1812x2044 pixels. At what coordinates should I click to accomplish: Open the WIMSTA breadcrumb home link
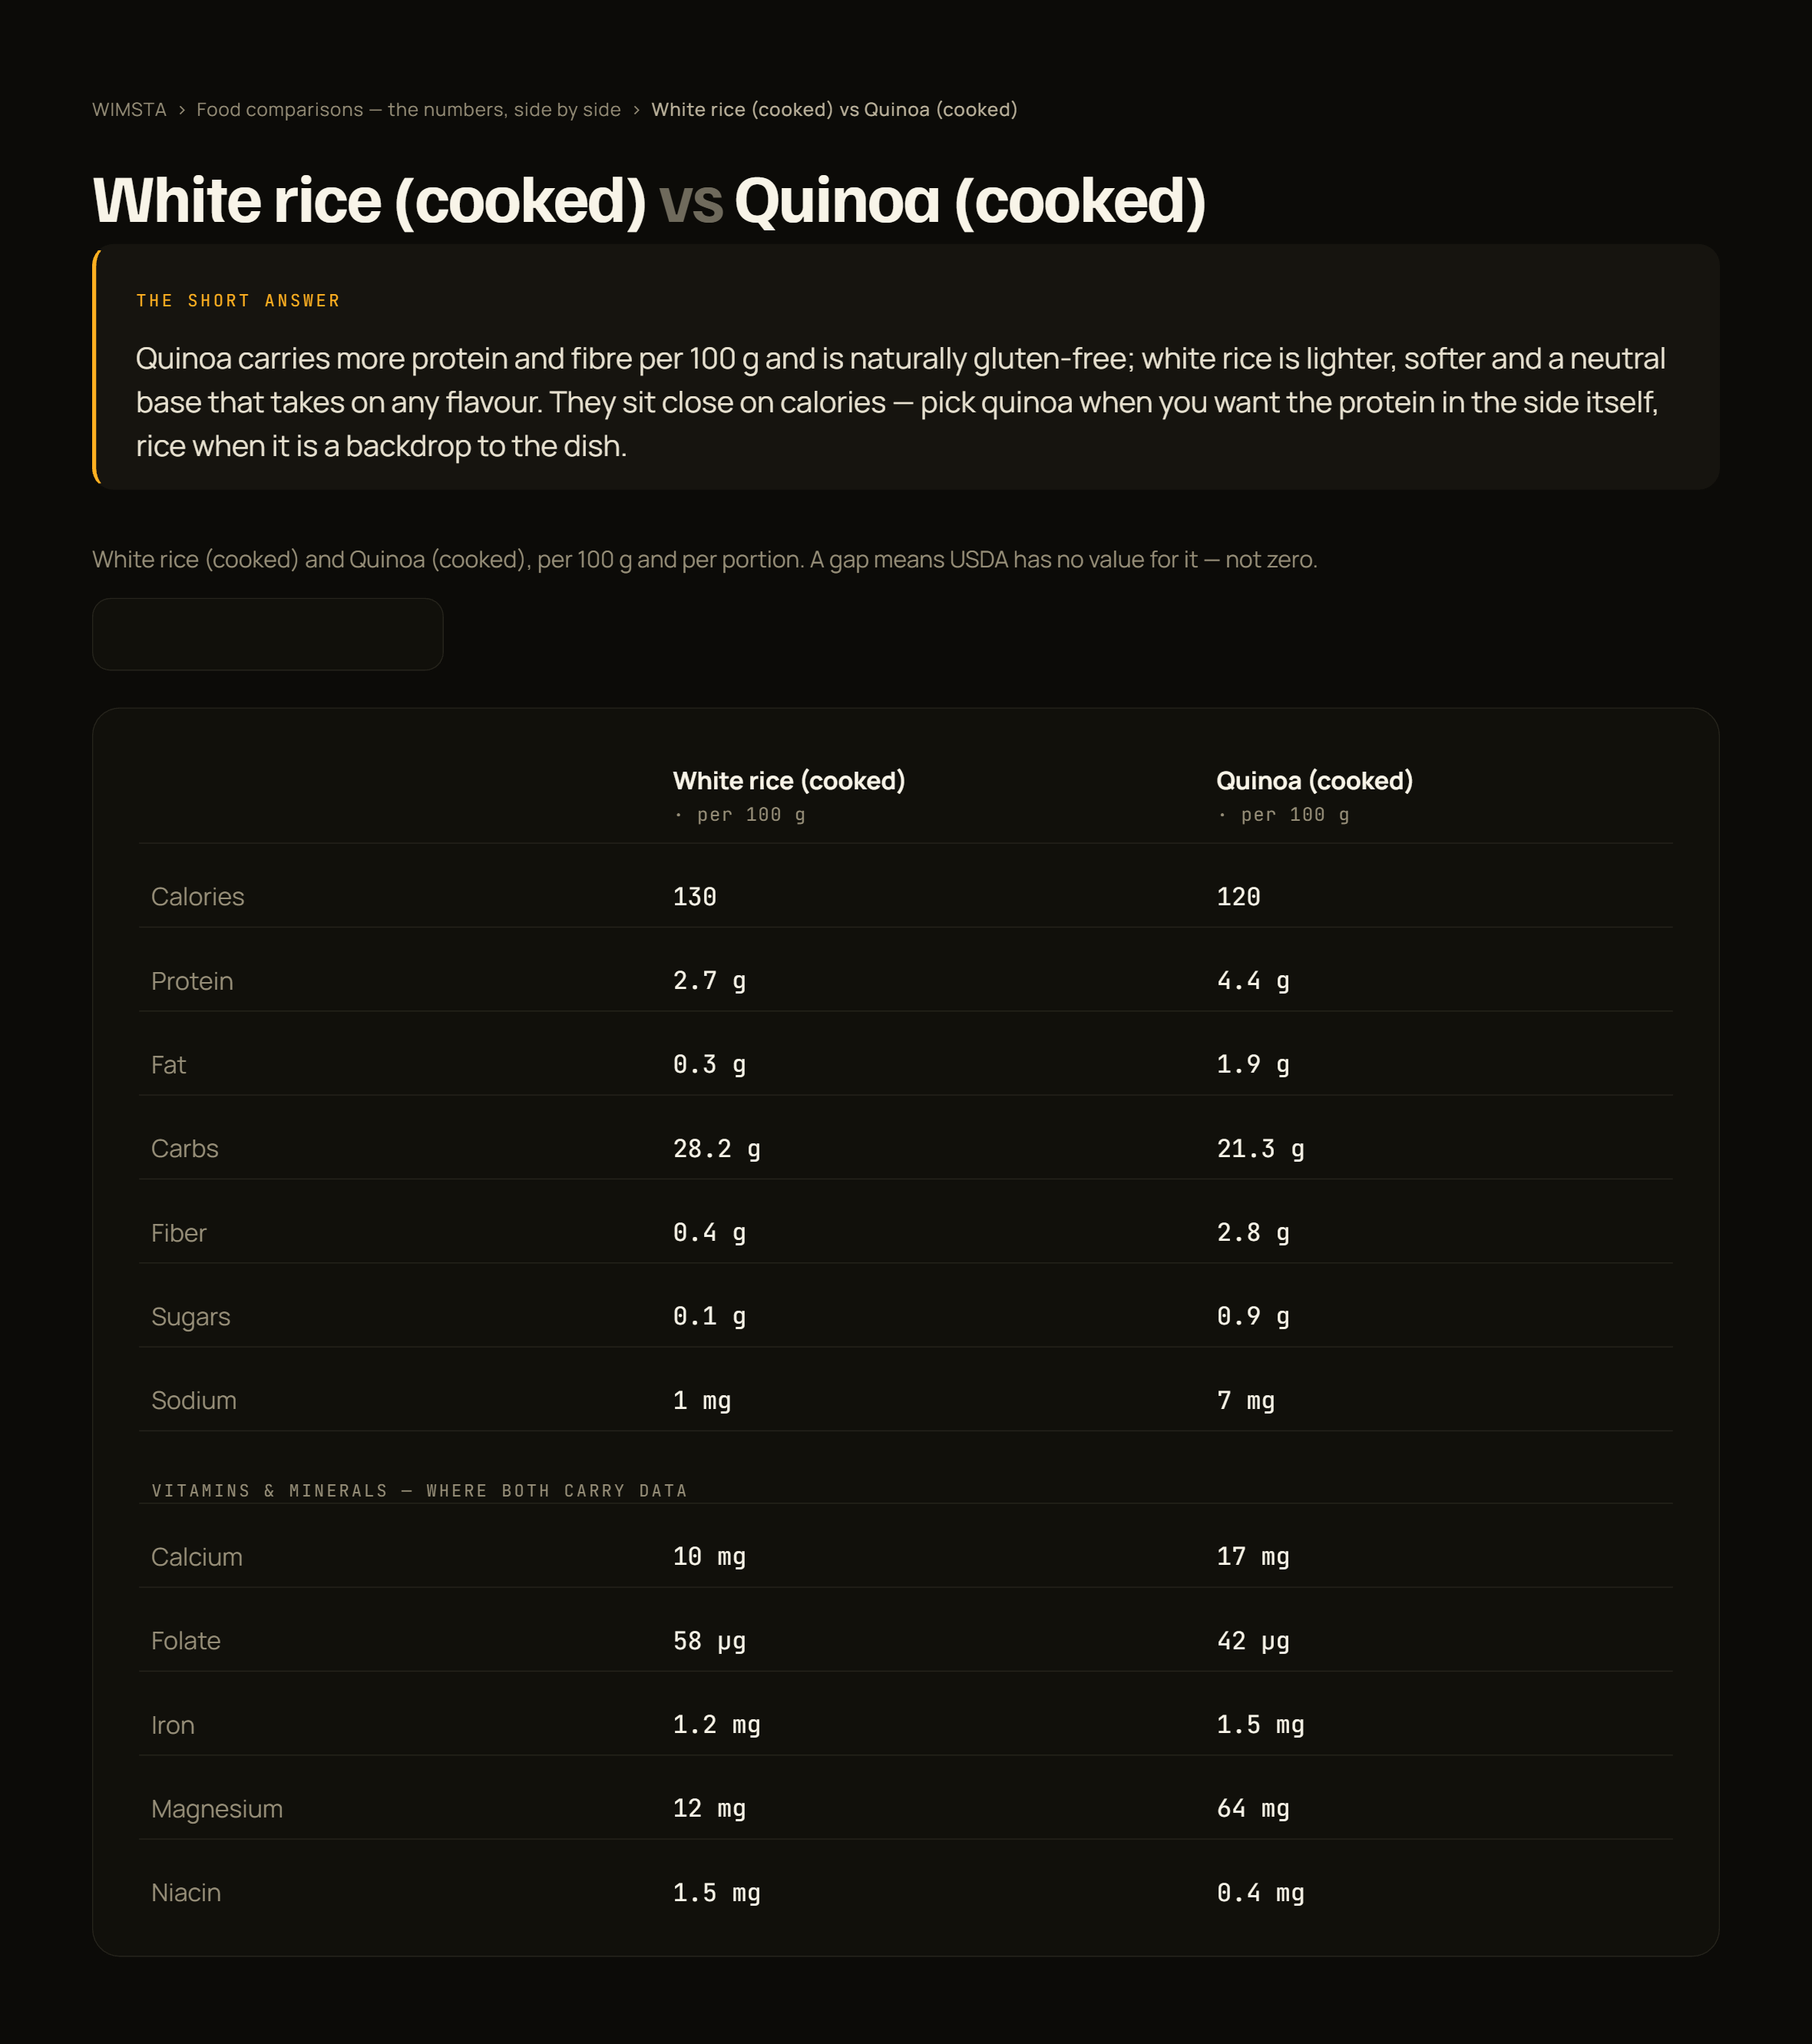(129, 109)
